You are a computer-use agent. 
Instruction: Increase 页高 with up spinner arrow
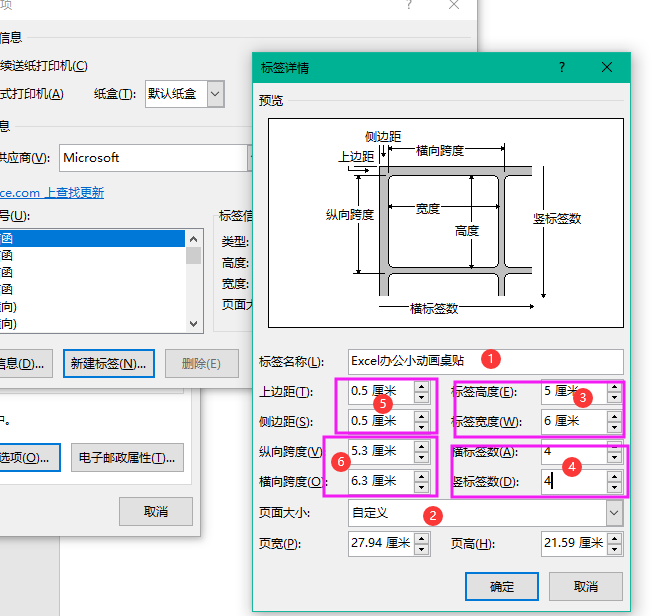point(614,538)
